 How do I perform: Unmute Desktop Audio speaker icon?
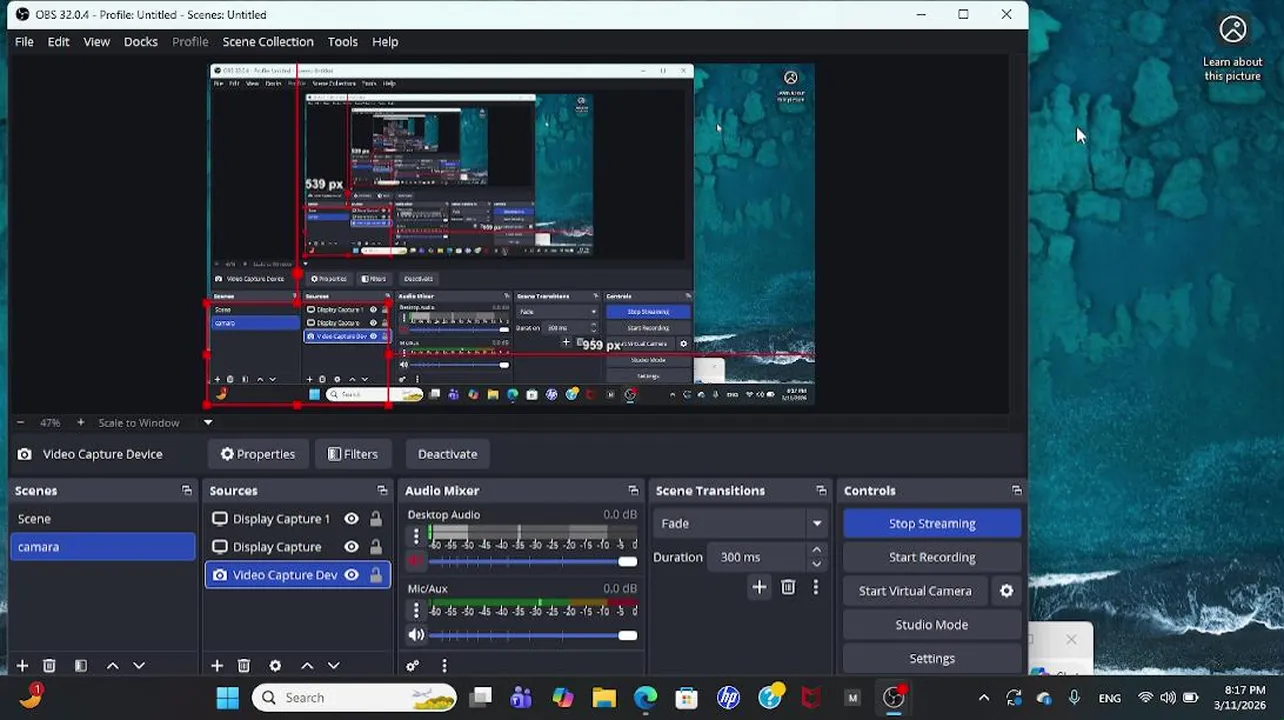416,561
